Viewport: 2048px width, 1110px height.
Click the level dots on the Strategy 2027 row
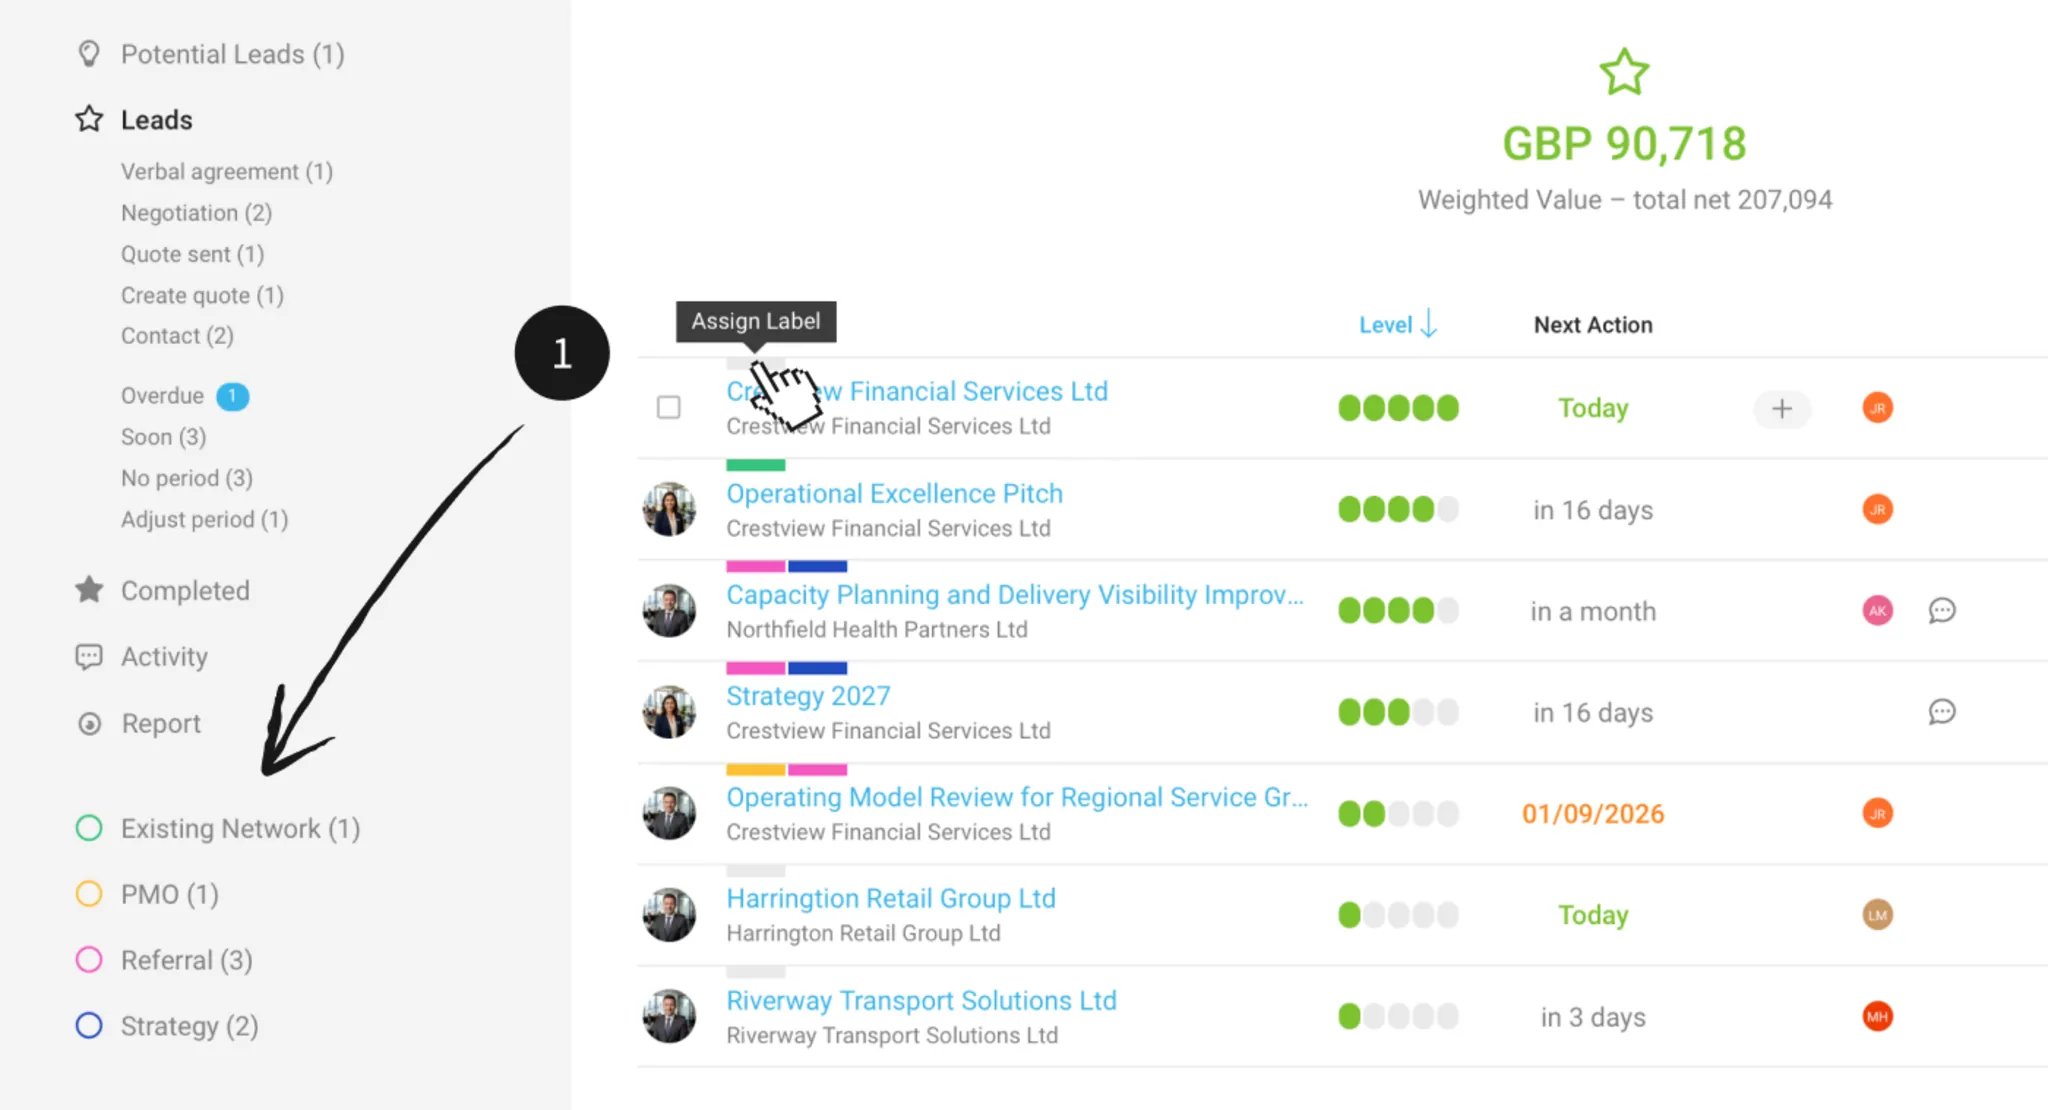click(1398, 712)
